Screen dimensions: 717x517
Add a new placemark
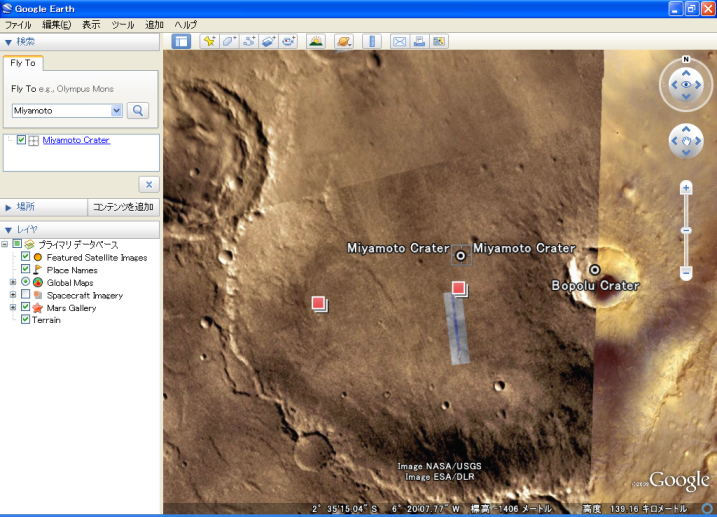tap(209, 41)
